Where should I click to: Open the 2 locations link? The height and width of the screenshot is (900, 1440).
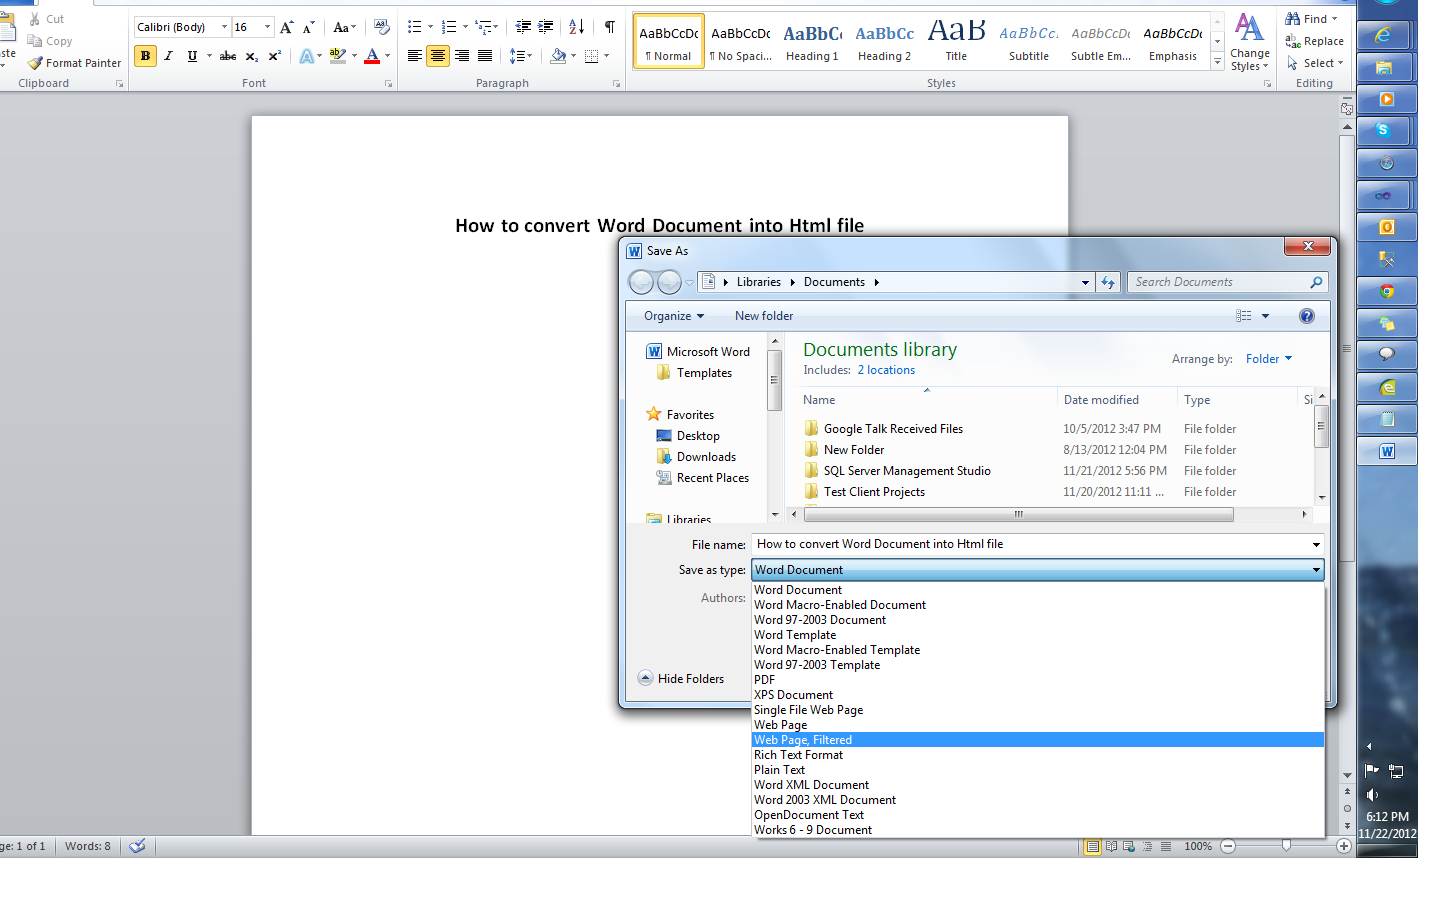(x=886, y=370)
